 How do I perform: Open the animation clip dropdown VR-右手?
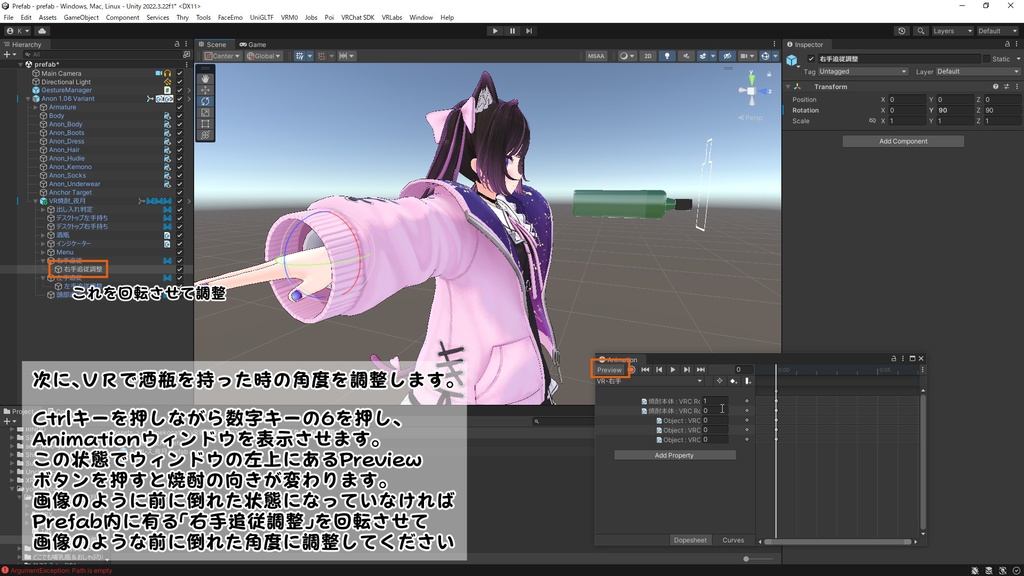(x=649, y=381)
